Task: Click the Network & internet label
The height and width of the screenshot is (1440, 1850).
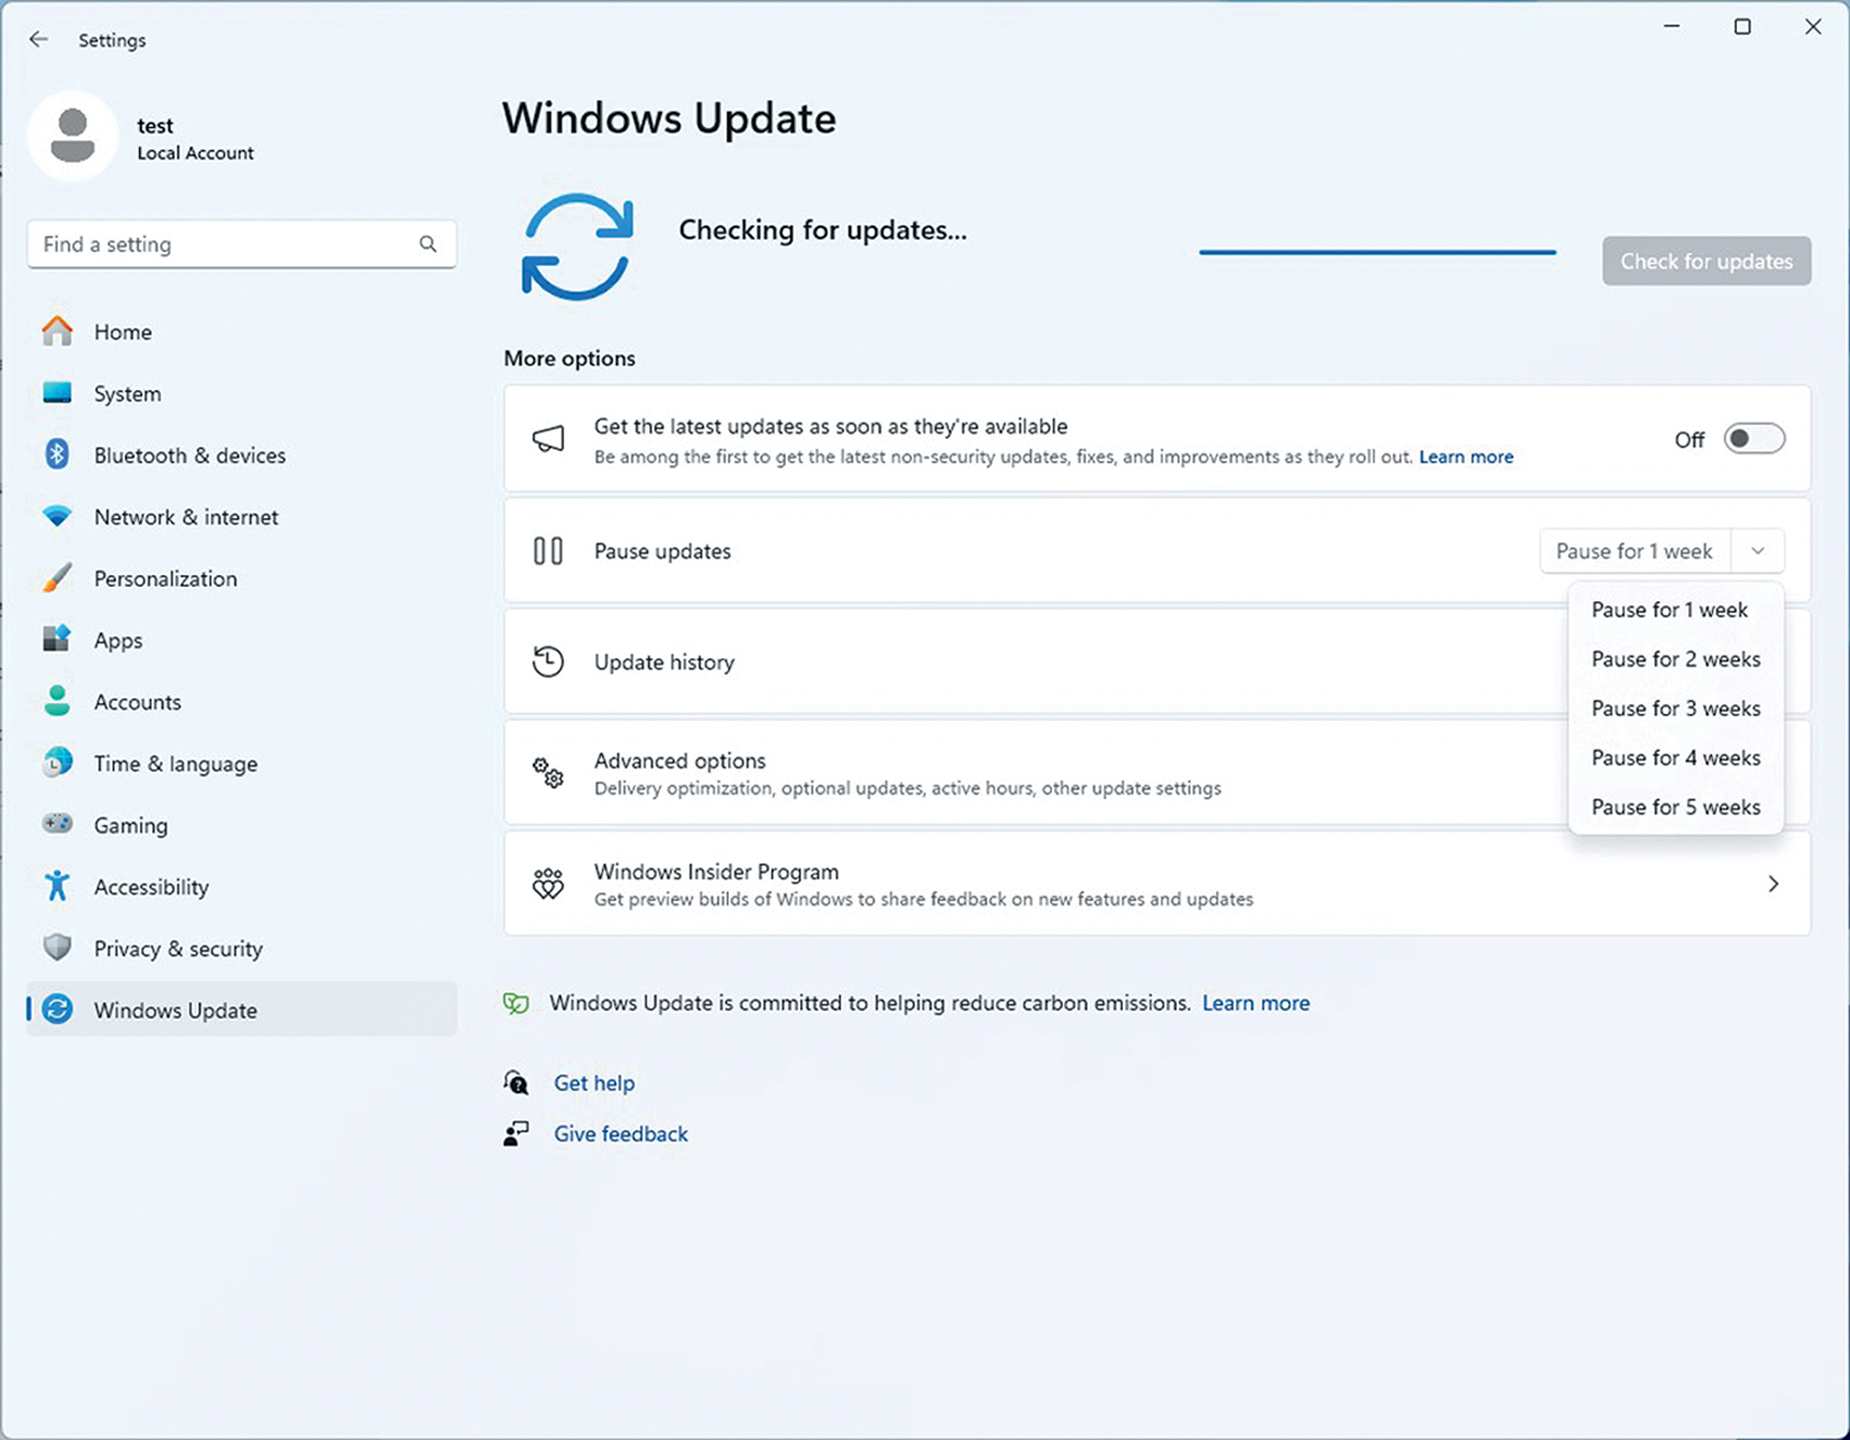Action: coord(186,517)
